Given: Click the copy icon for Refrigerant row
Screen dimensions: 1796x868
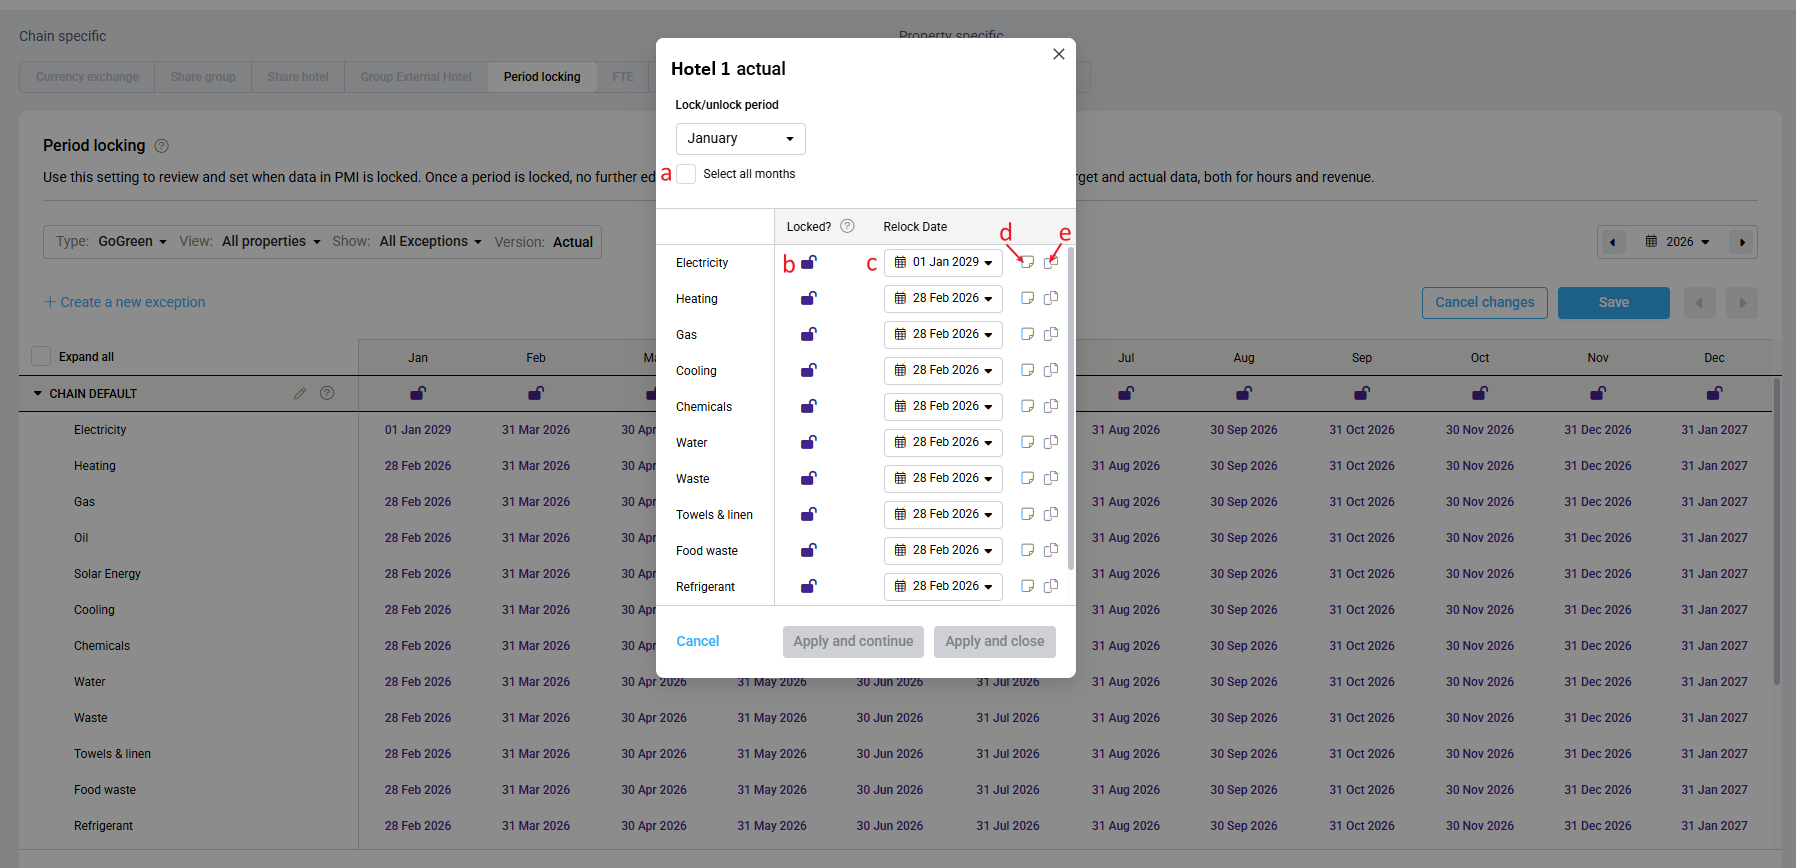Looking at the screenshot, I should point(1051,586).
